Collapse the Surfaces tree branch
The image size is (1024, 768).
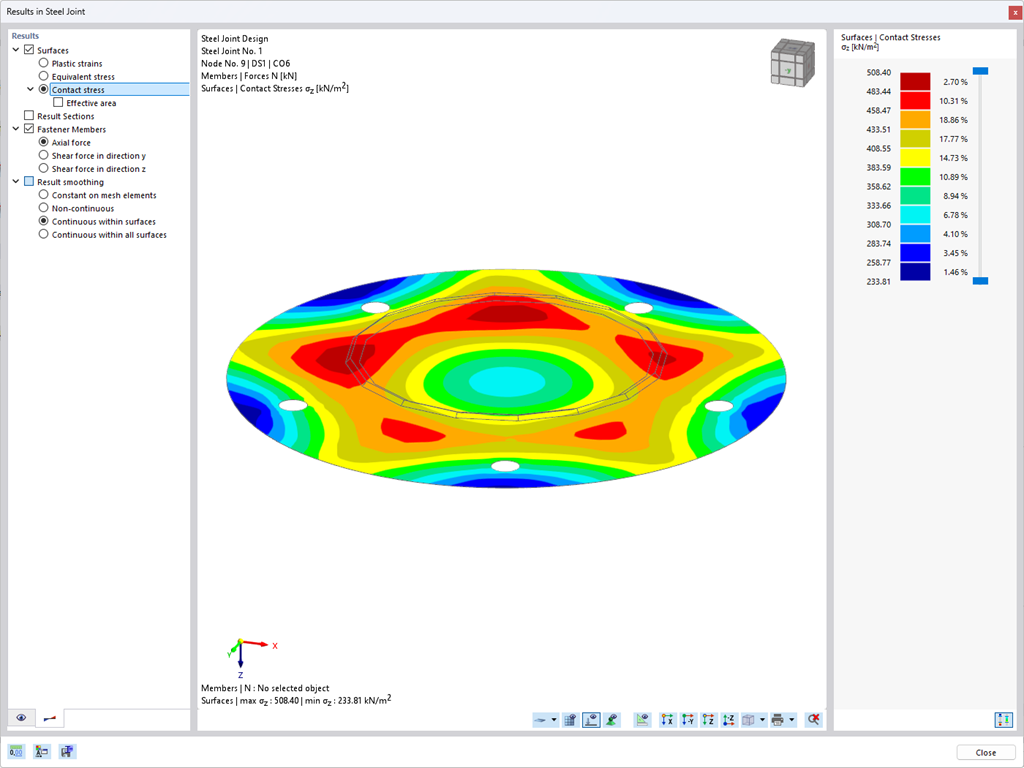point(17,49)
